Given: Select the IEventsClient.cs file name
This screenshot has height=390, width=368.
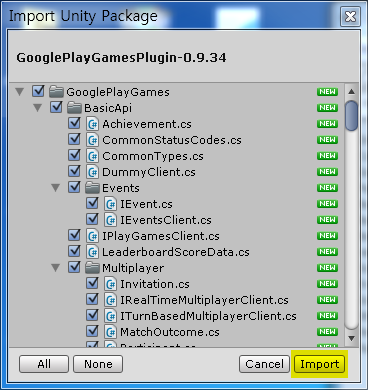Looking at the screenshot, I should 166,220.
